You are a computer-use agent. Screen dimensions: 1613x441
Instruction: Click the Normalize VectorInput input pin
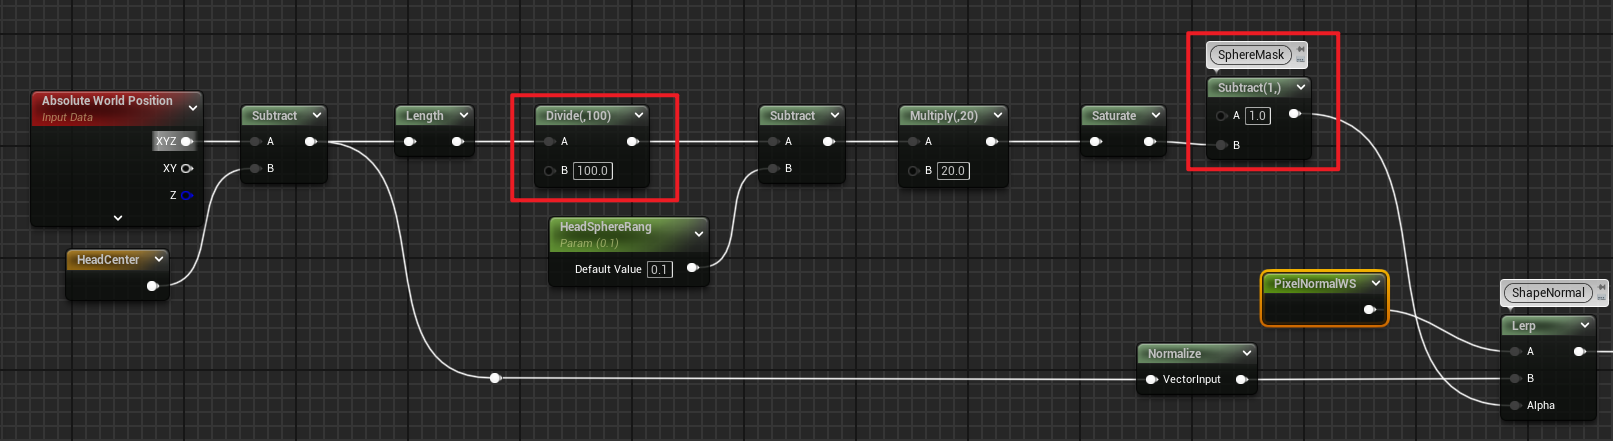click(x=1151, y=379)
